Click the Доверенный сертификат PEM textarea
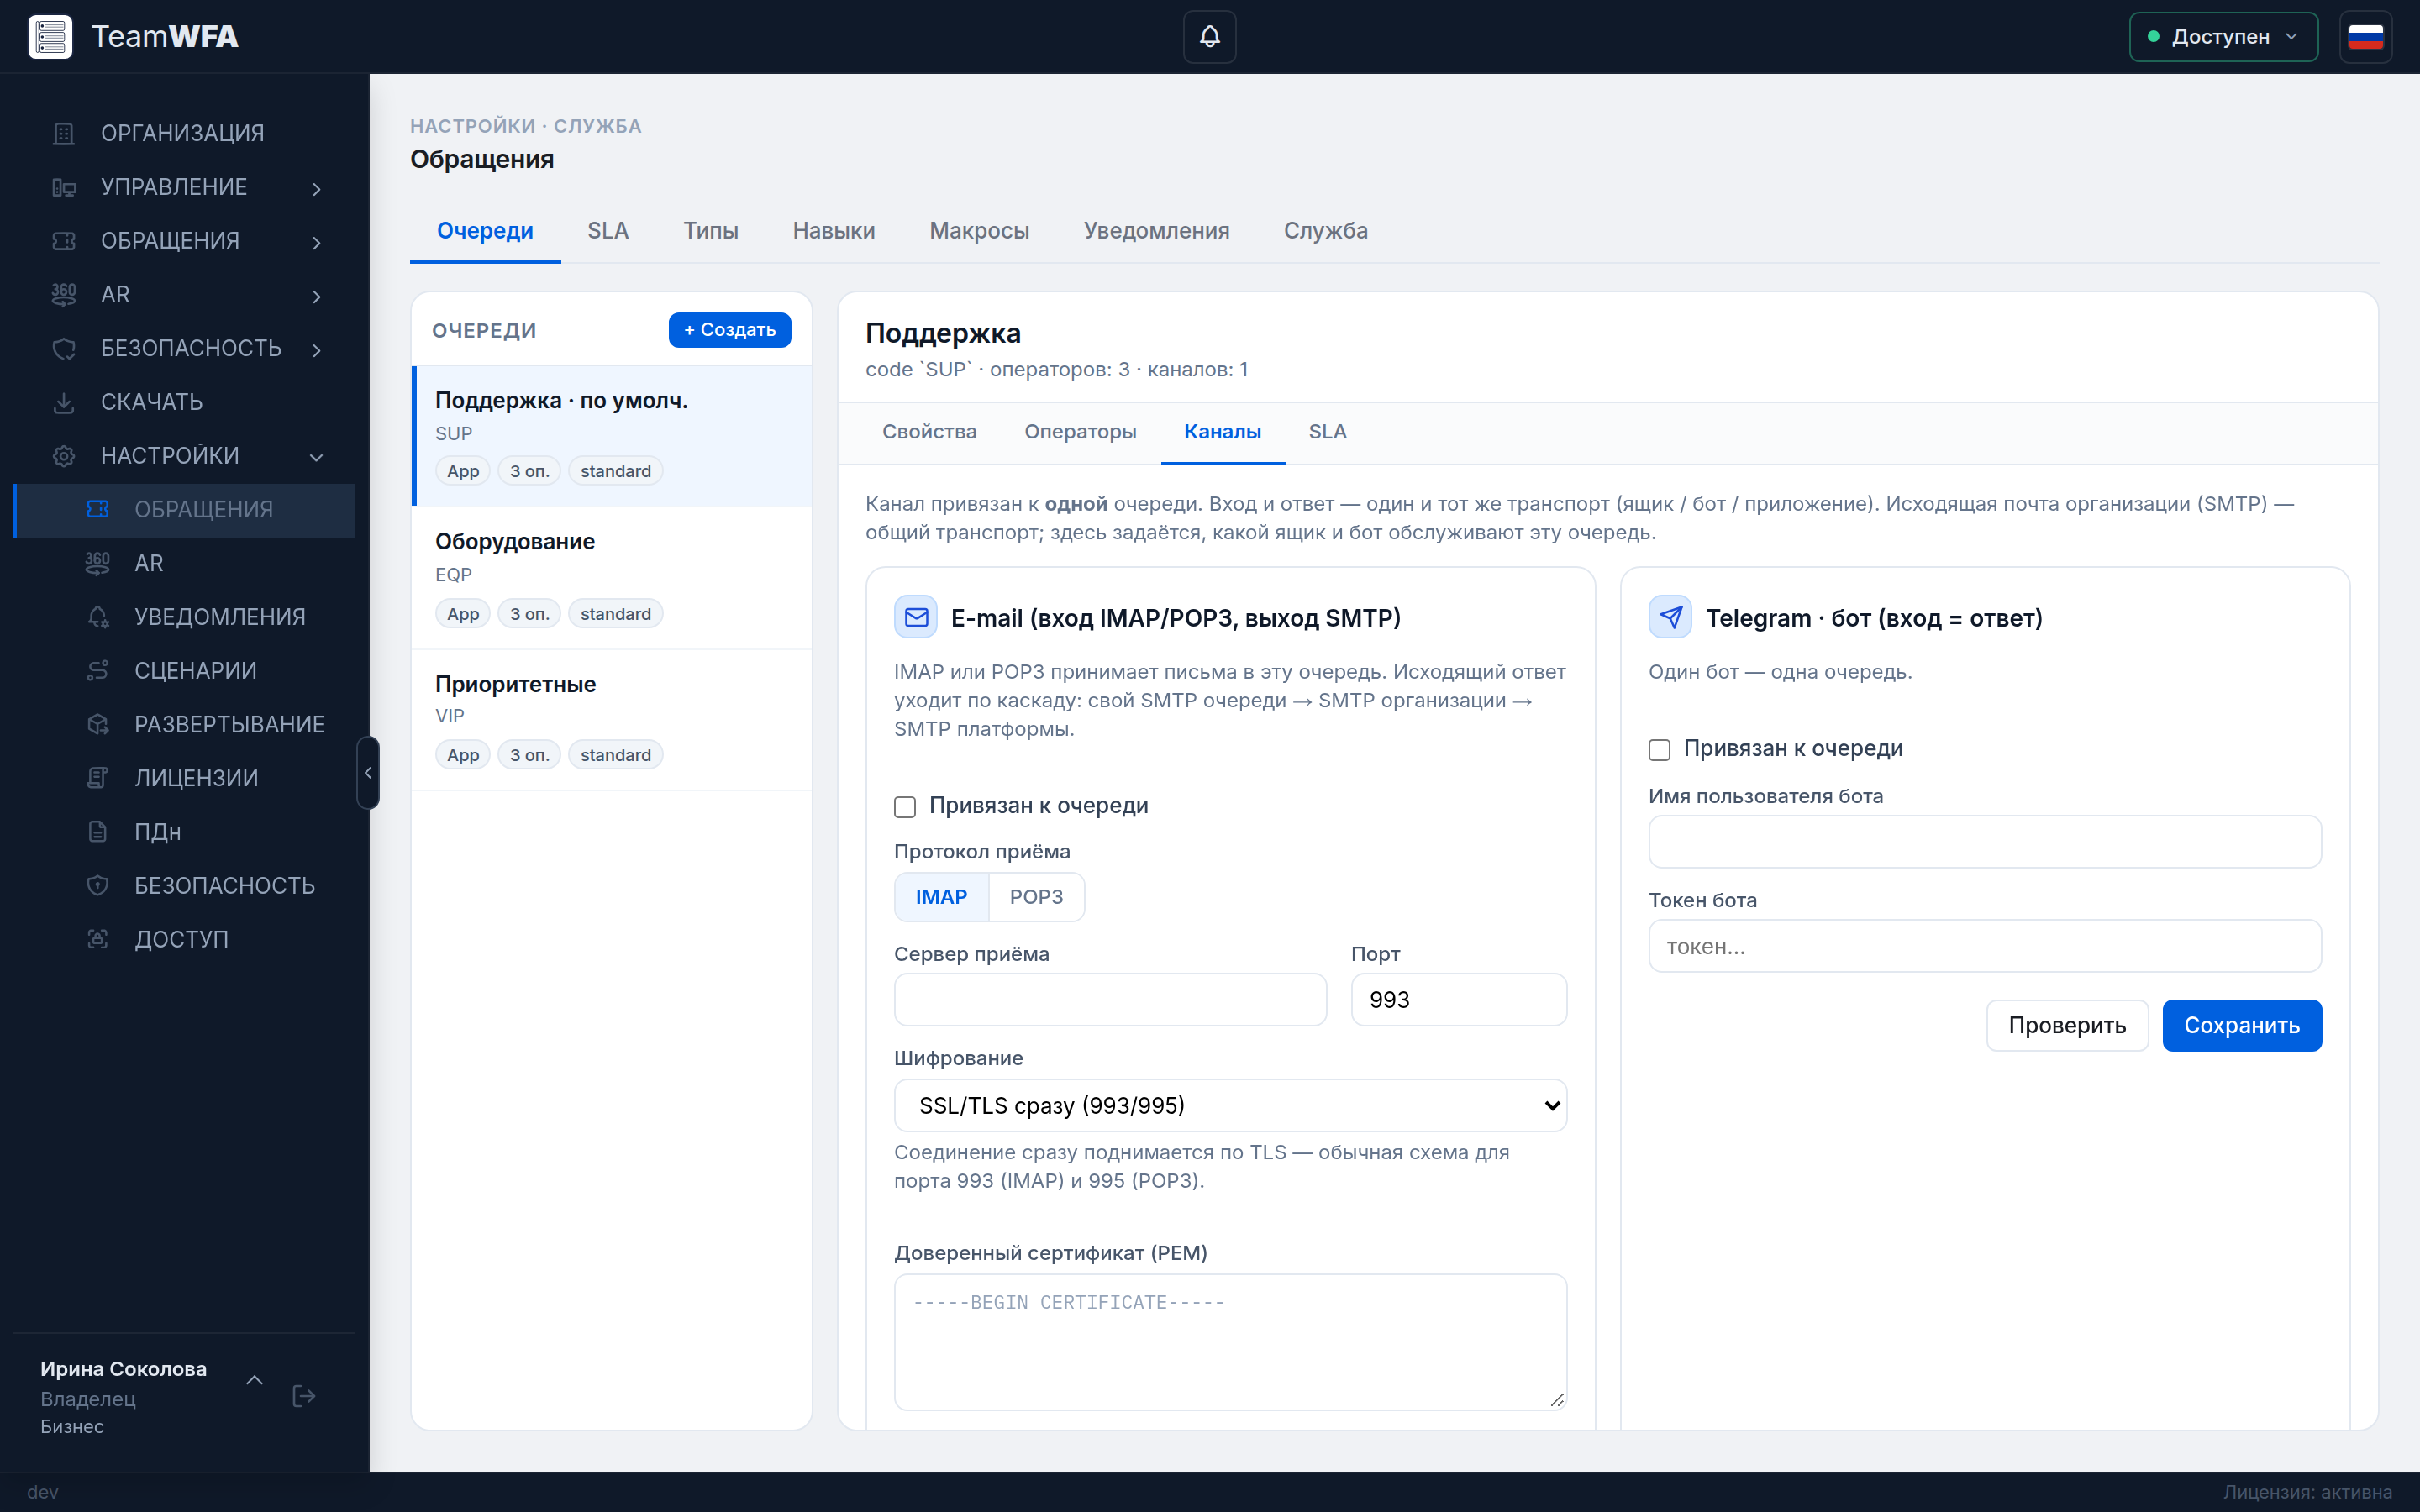The width and height of the screenshot is (2420, 1512). (x=1230, y=1342)
